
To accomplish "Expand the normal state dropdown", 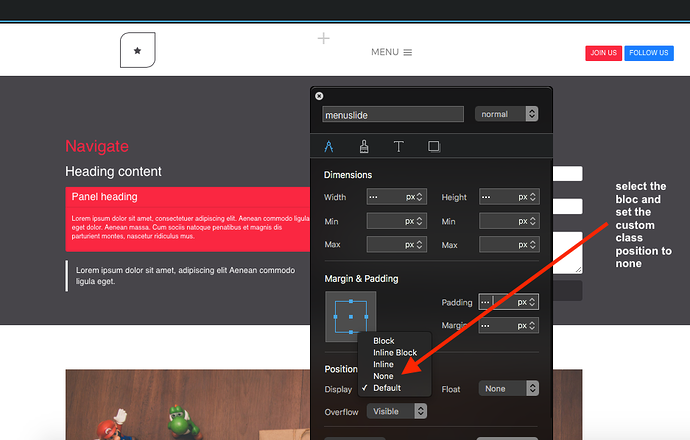I will [x=507, y=114].
